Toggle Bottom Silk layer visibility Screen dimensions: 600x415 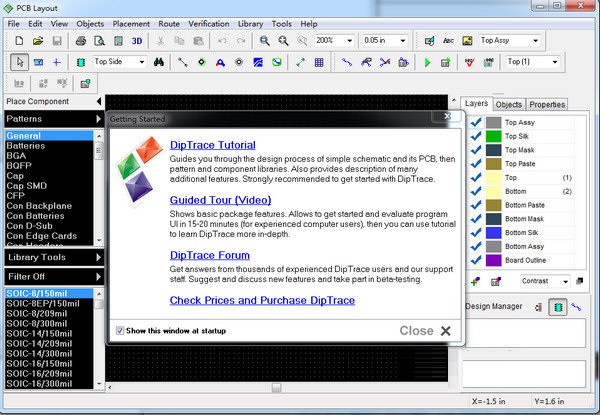coord(476,233)
